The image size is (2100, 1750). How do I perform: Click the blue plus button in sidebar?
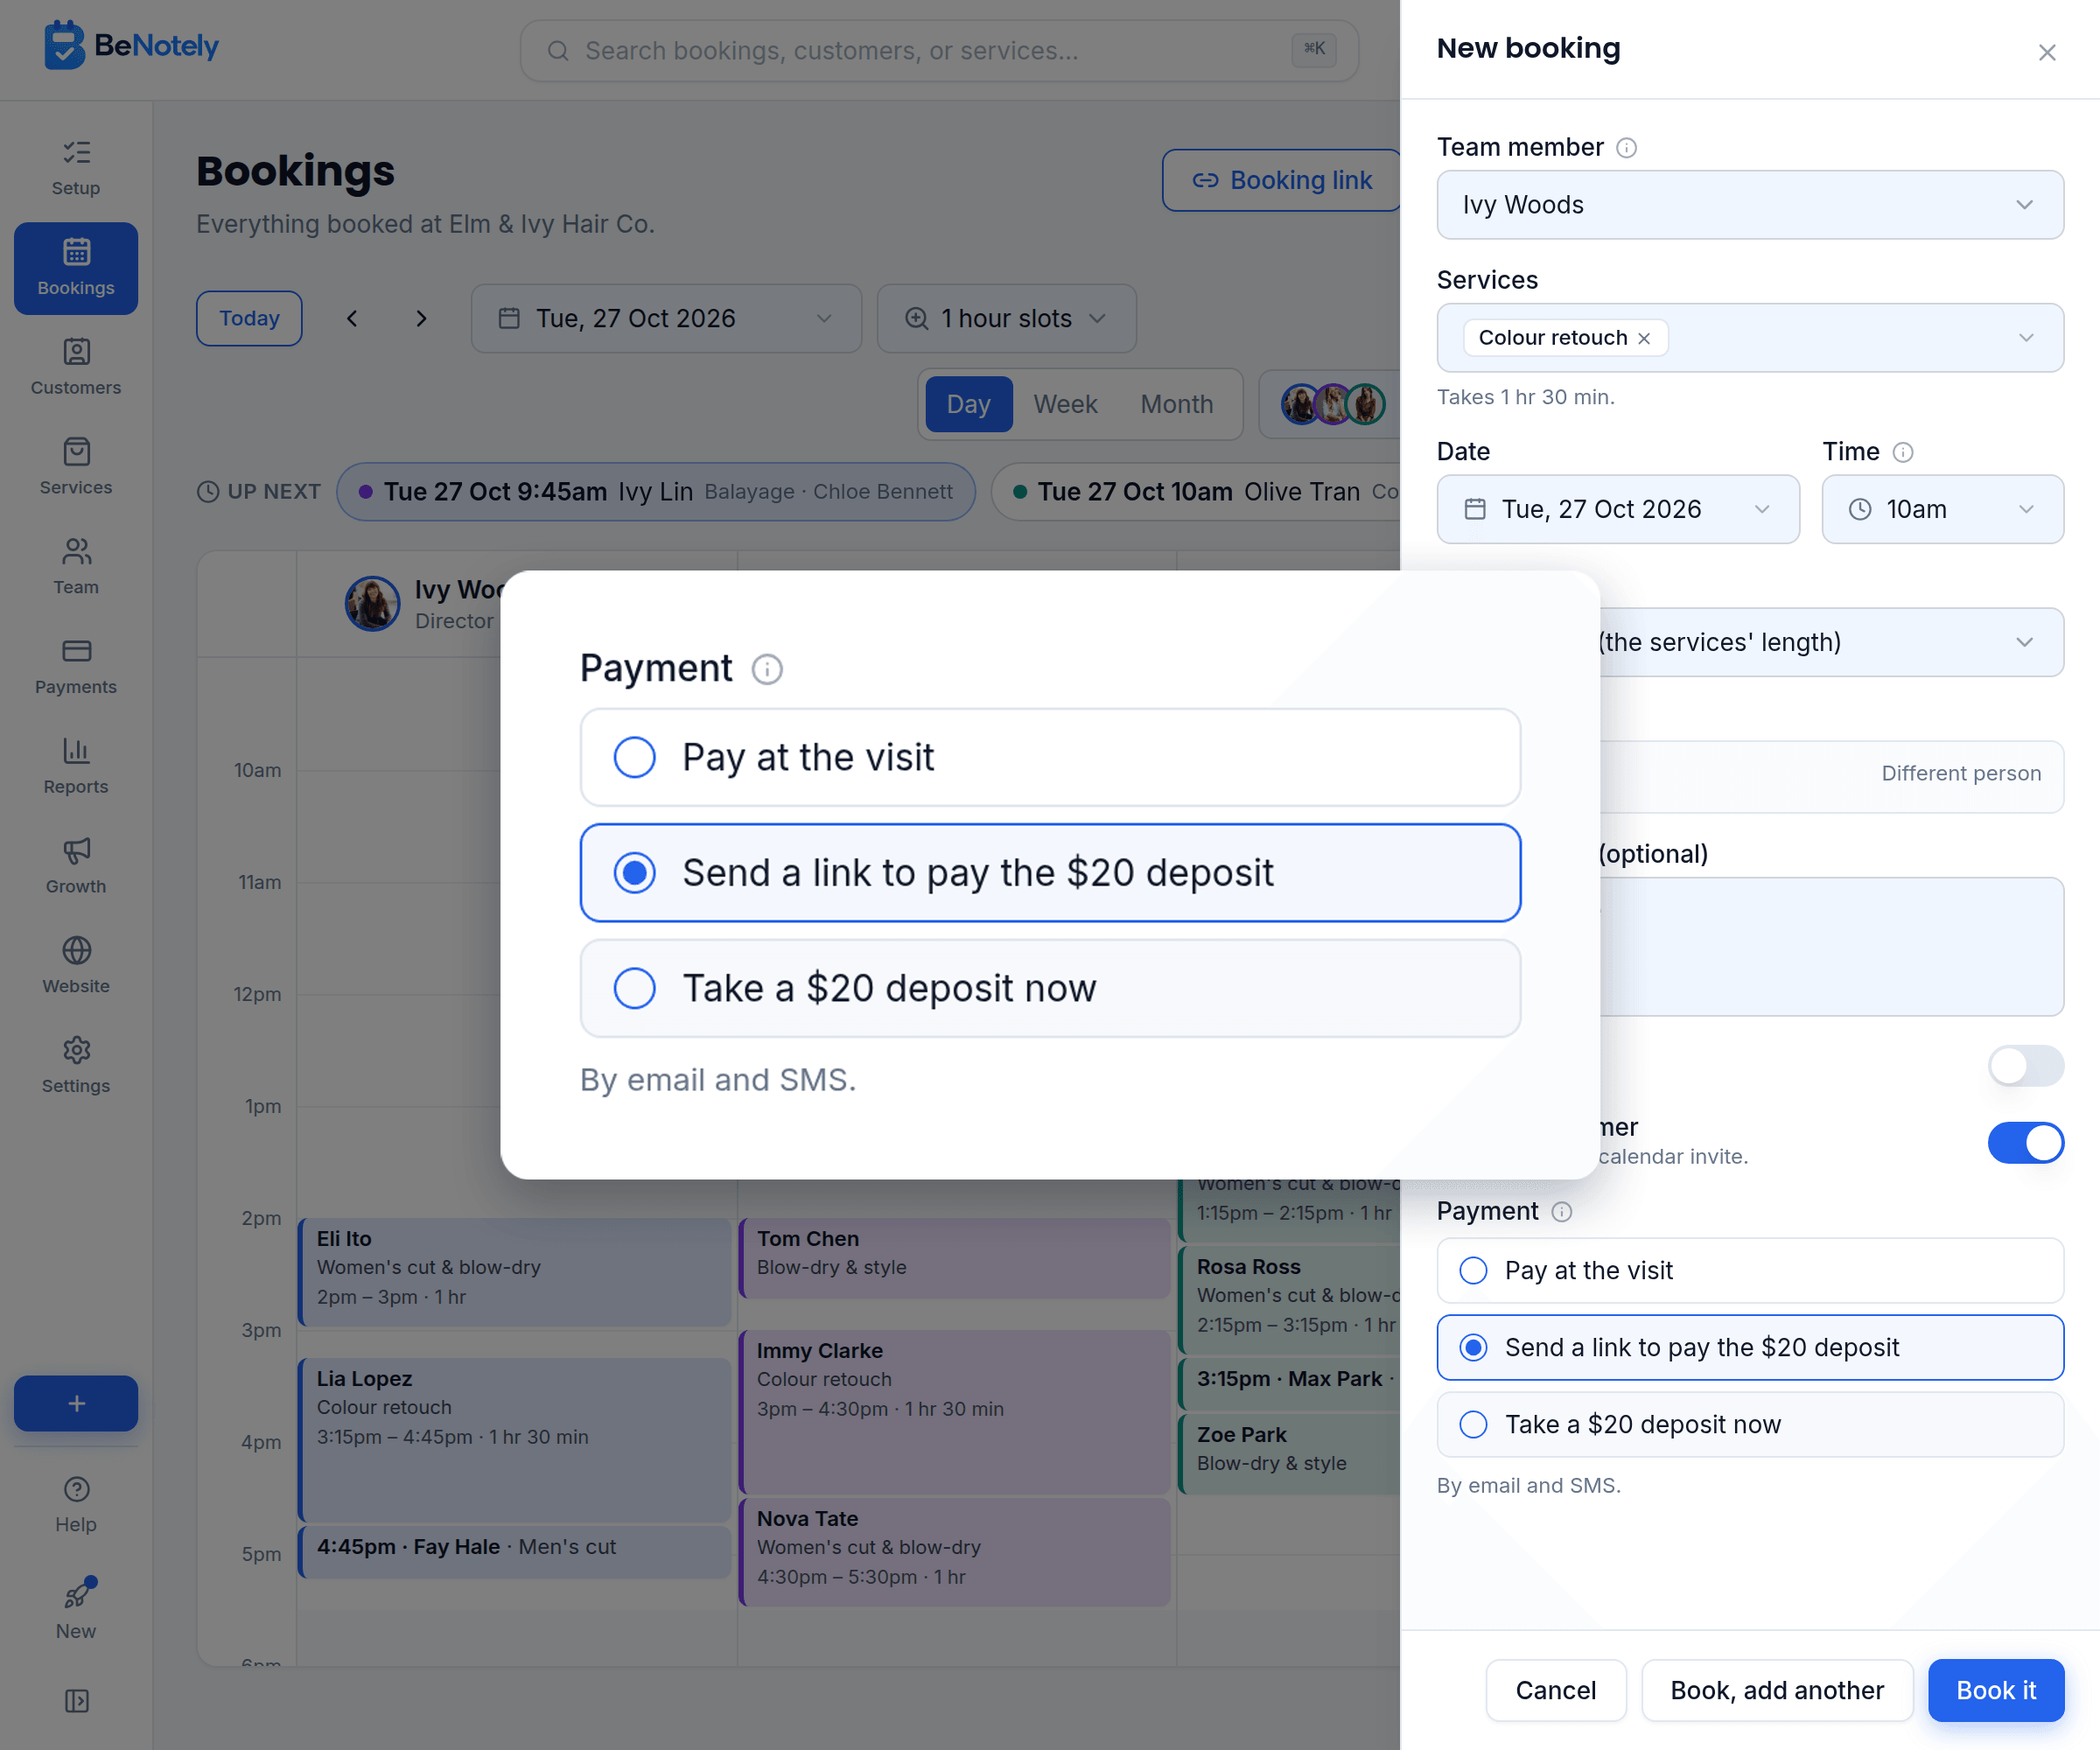point(76,1403)
